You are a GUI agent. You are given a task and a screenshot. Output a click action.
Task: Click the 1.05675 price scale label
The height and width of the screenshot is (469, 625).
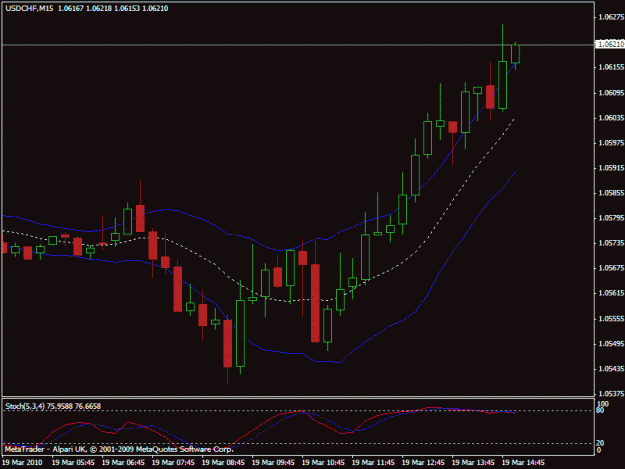point(611,268)
